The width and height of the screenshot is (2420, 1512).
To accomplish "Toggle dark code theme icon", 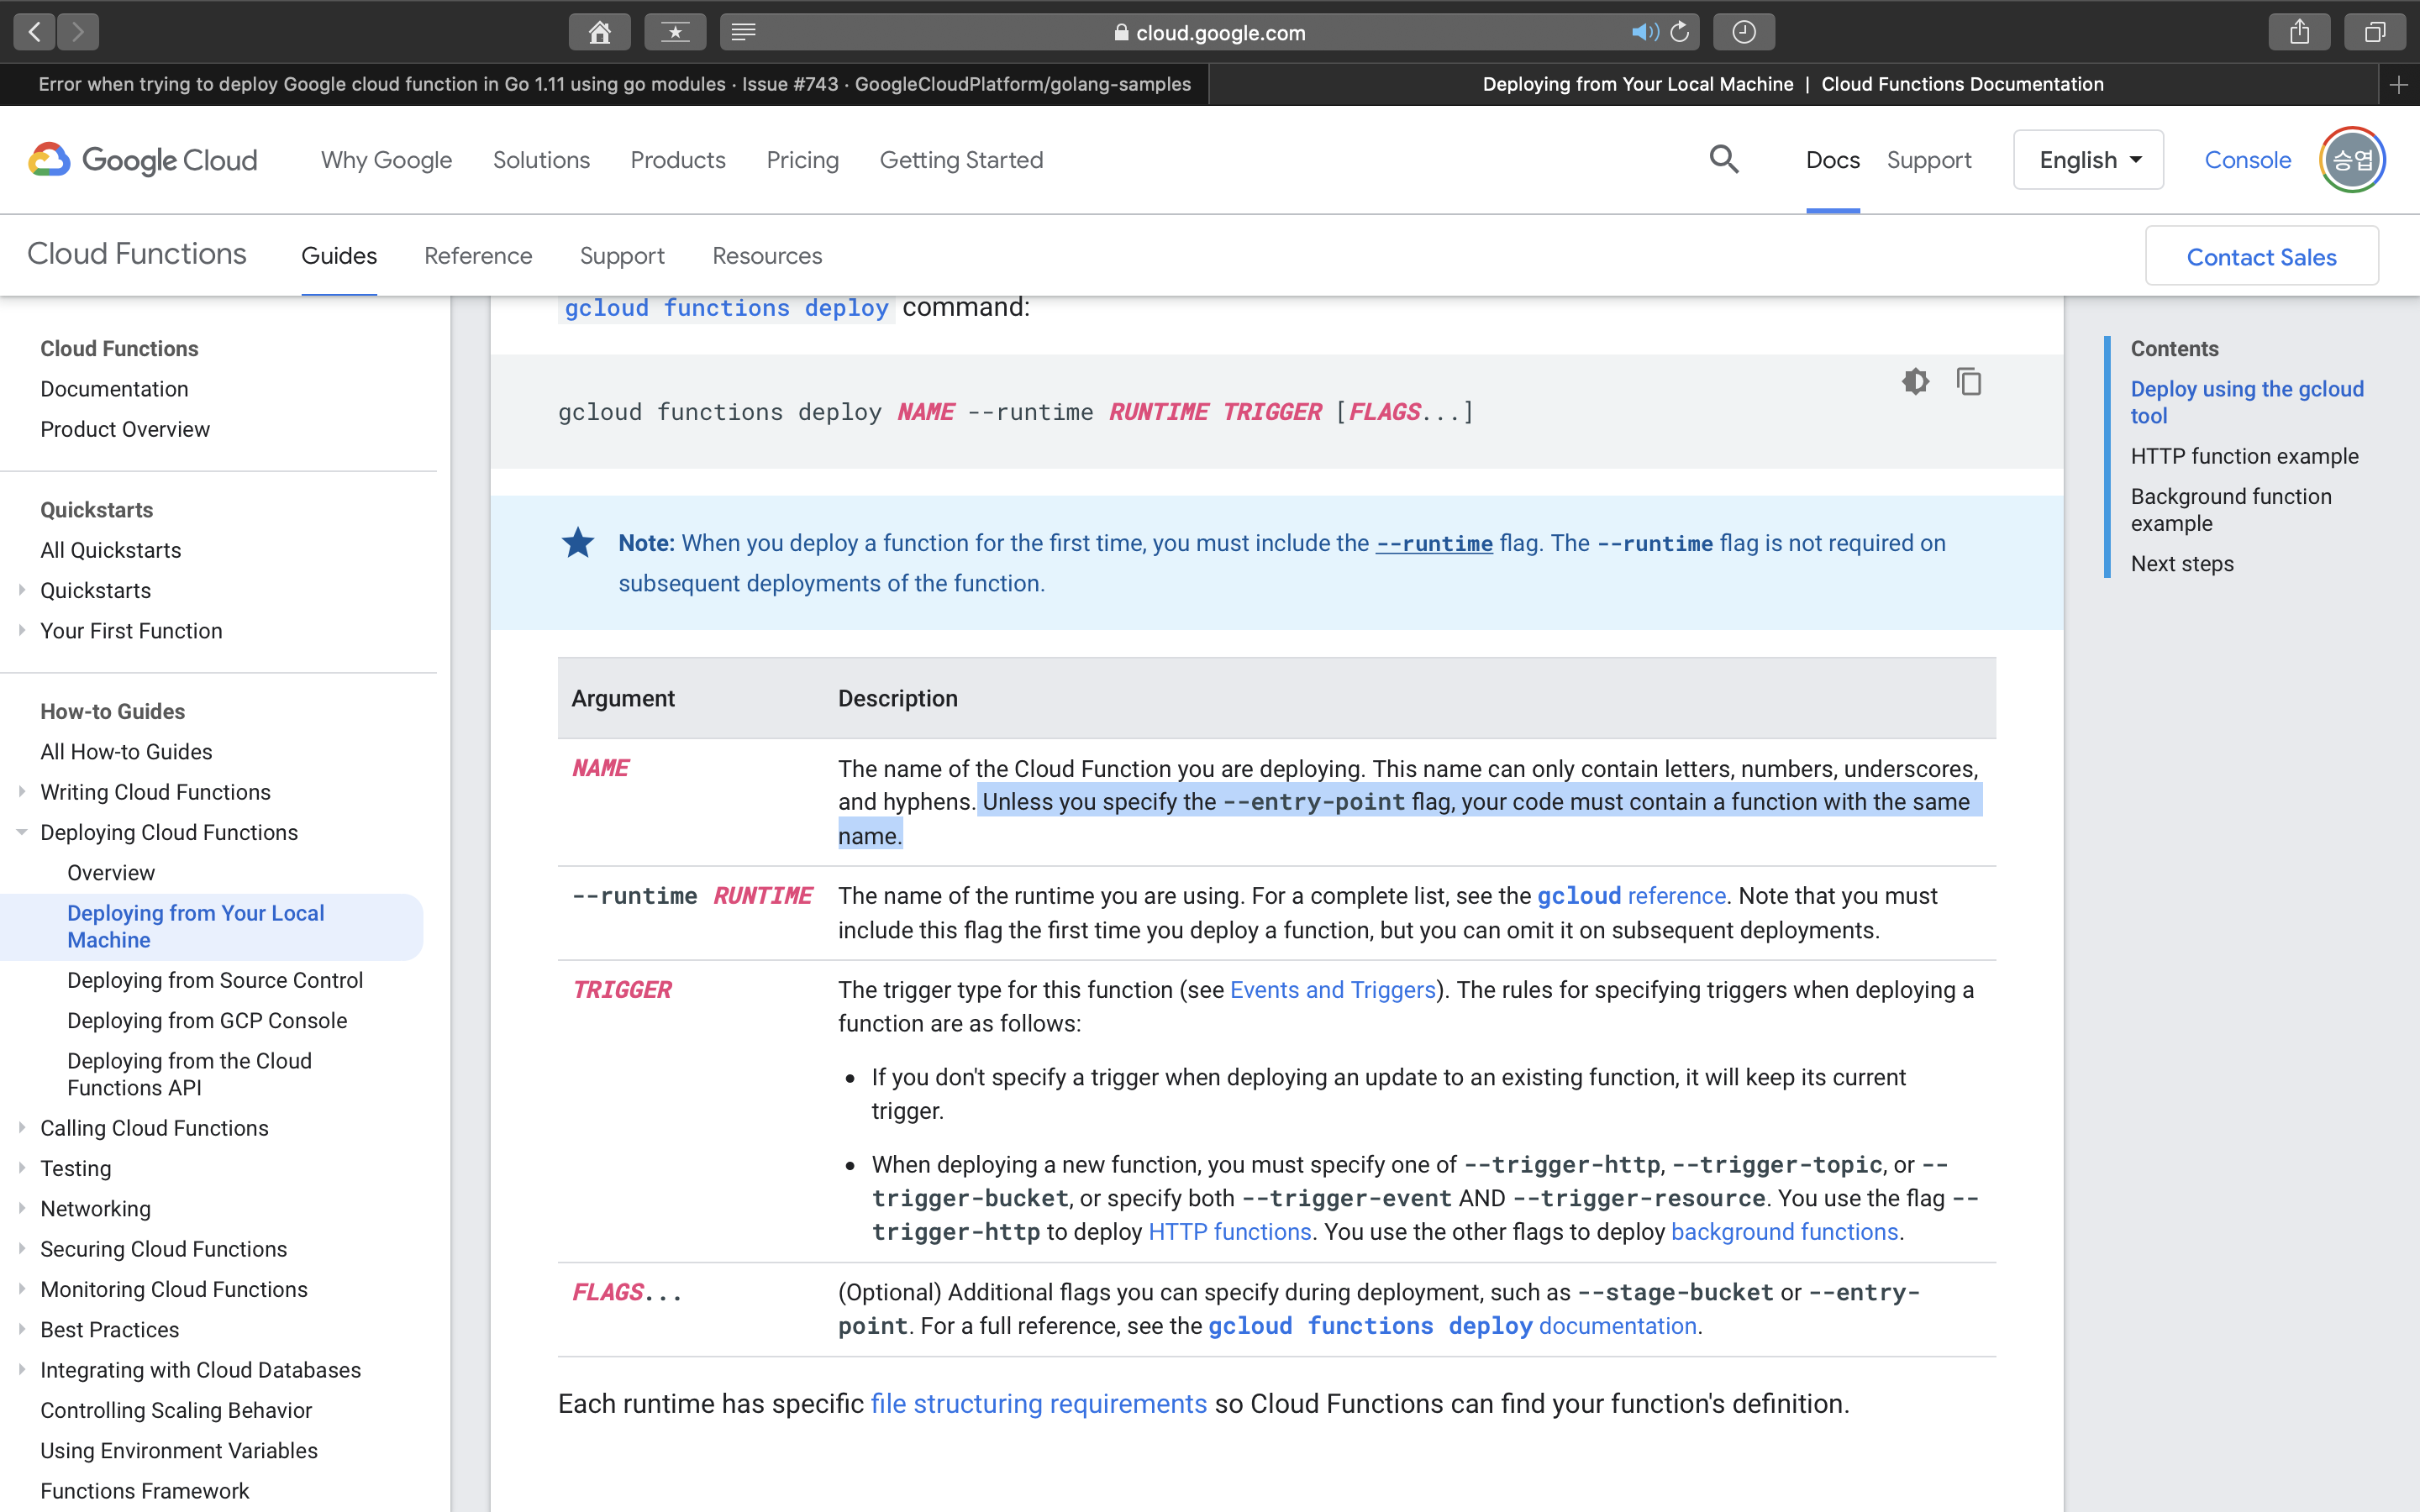I will [x=1915, y=382].
